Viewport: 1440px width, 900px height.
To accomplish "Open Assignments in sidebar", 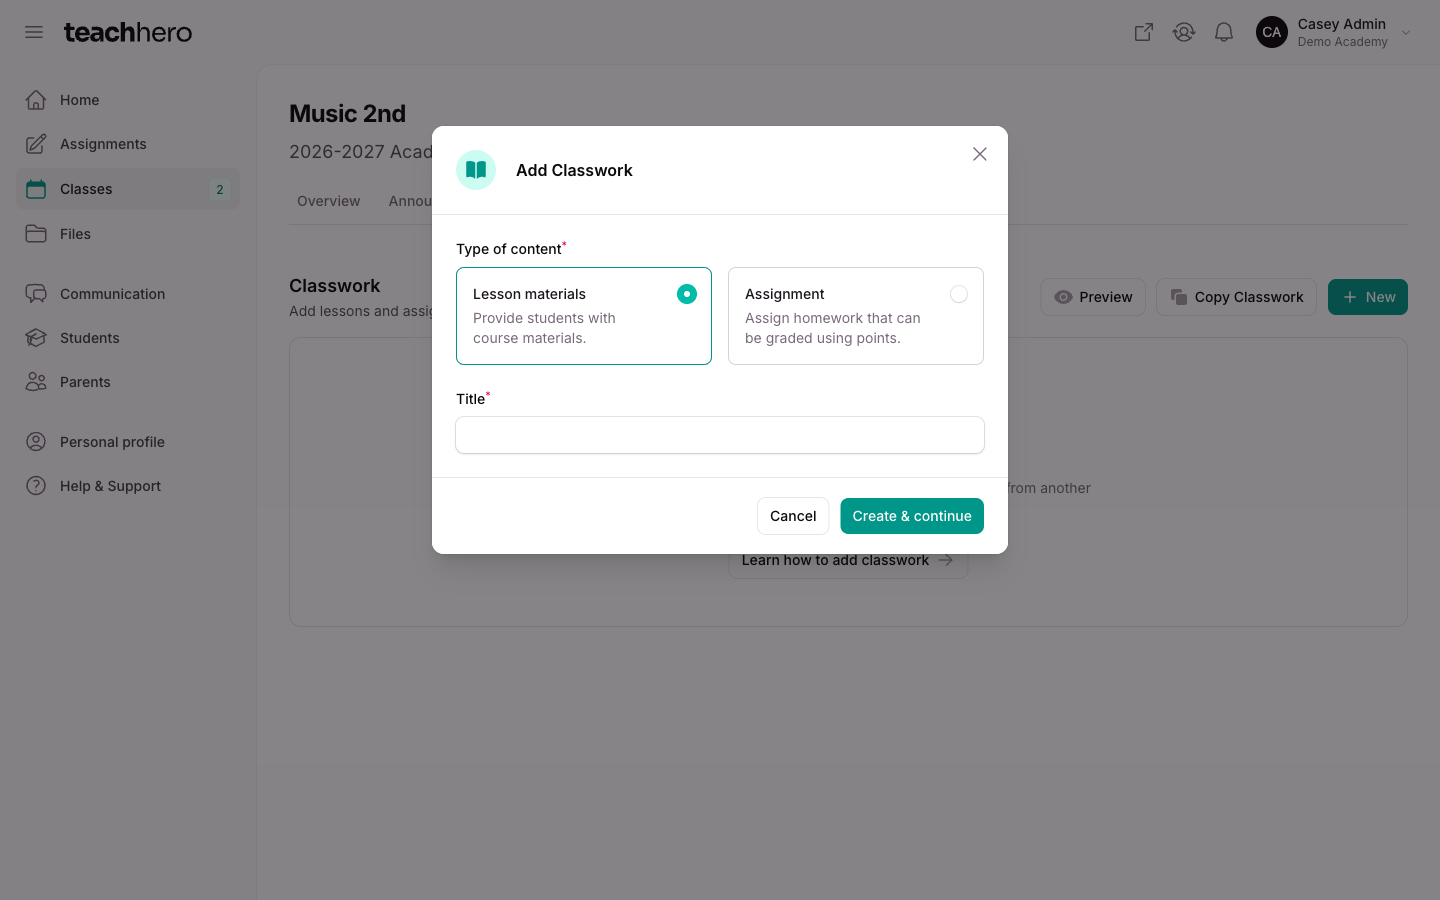I will [x=128, y=144].
